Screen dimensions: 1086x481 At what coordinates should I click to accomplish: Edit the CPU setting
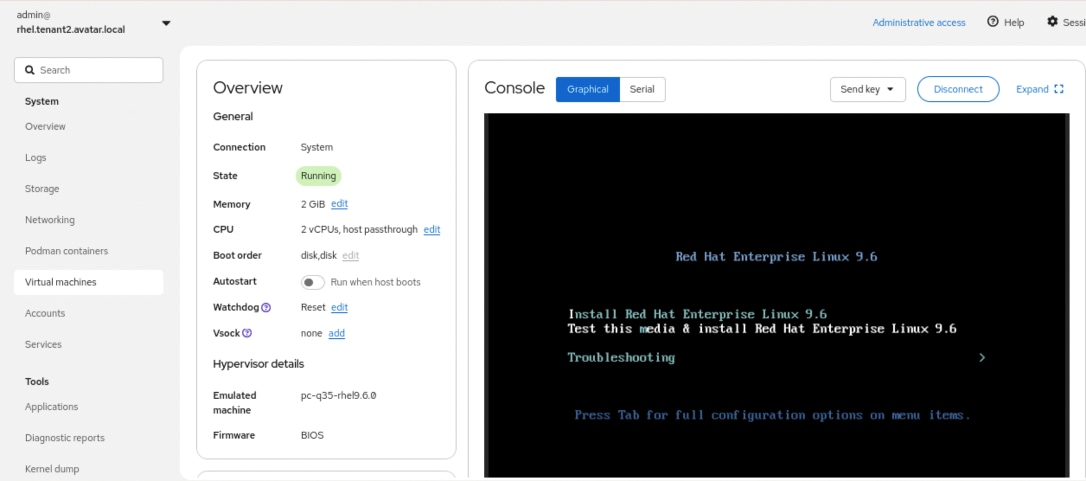(431, 229)
